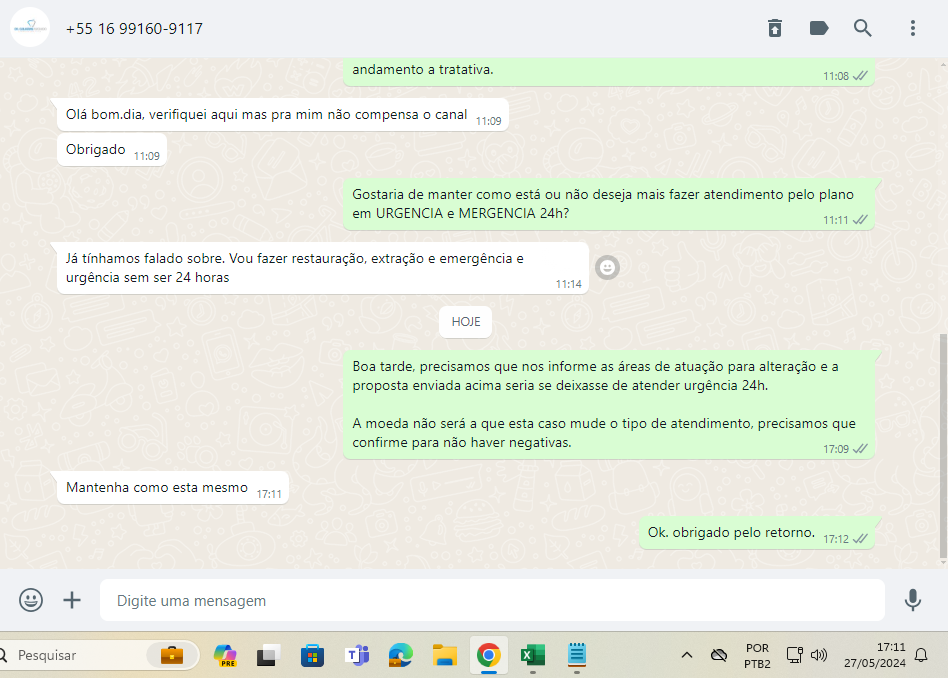Search messages with the magnifier icon
948x678 pixels.
click(863, 28)
